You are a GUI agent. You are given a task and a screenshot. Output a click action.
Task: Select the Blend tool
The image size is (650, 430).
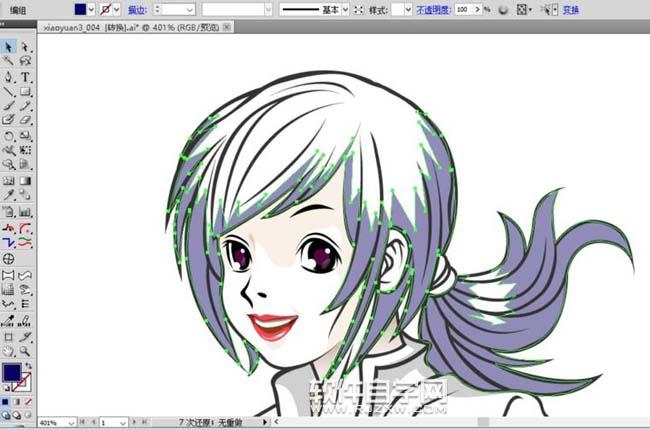click(x=25, y=195)
